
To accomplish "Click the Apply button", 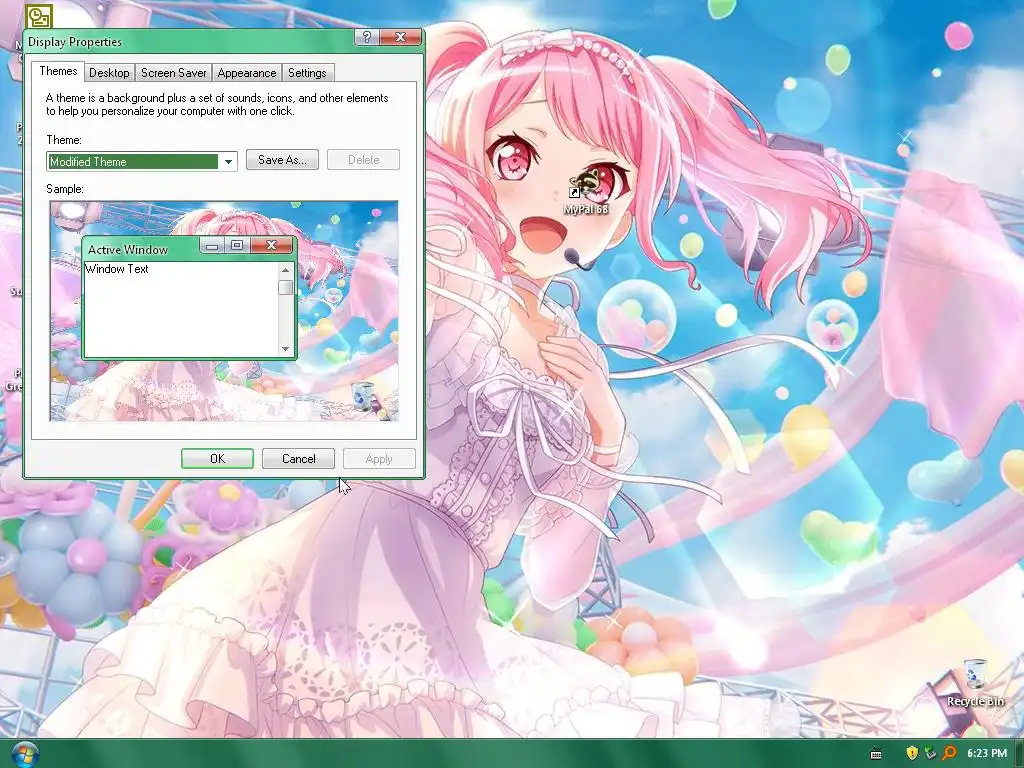I will [379, 458].
